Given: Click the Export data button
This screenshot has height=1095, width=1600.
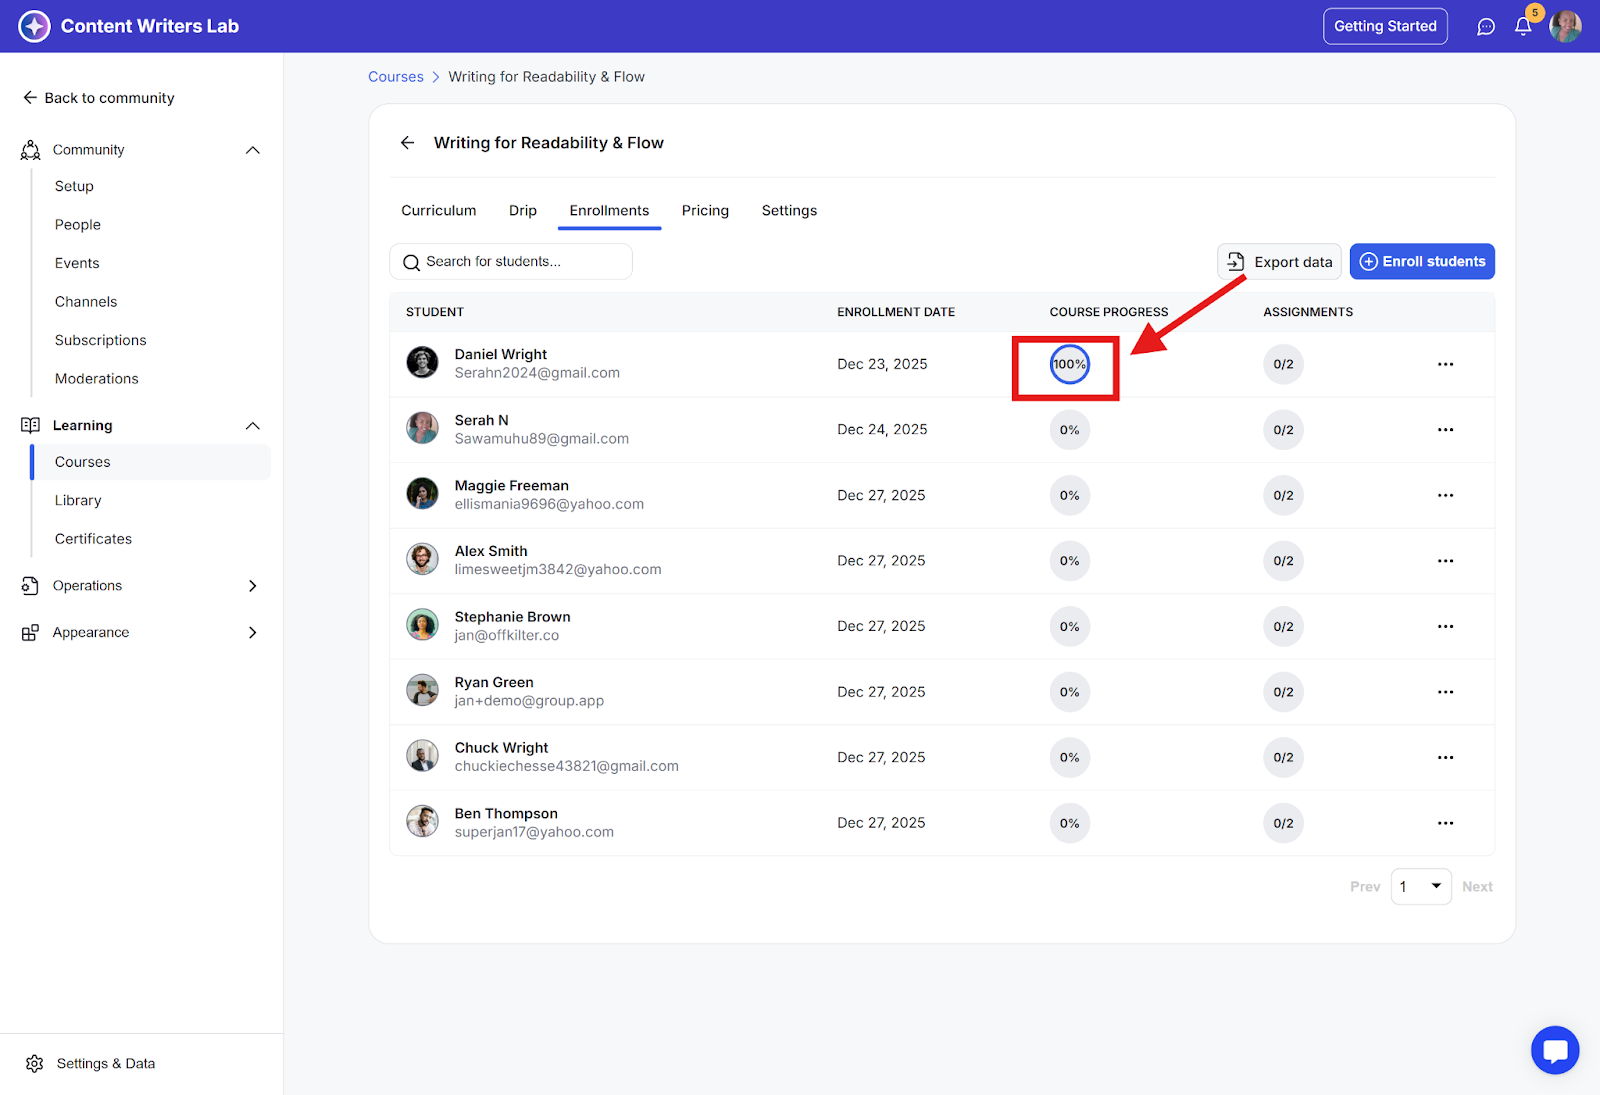Looking at the screenshot, I should [1279, 262].
